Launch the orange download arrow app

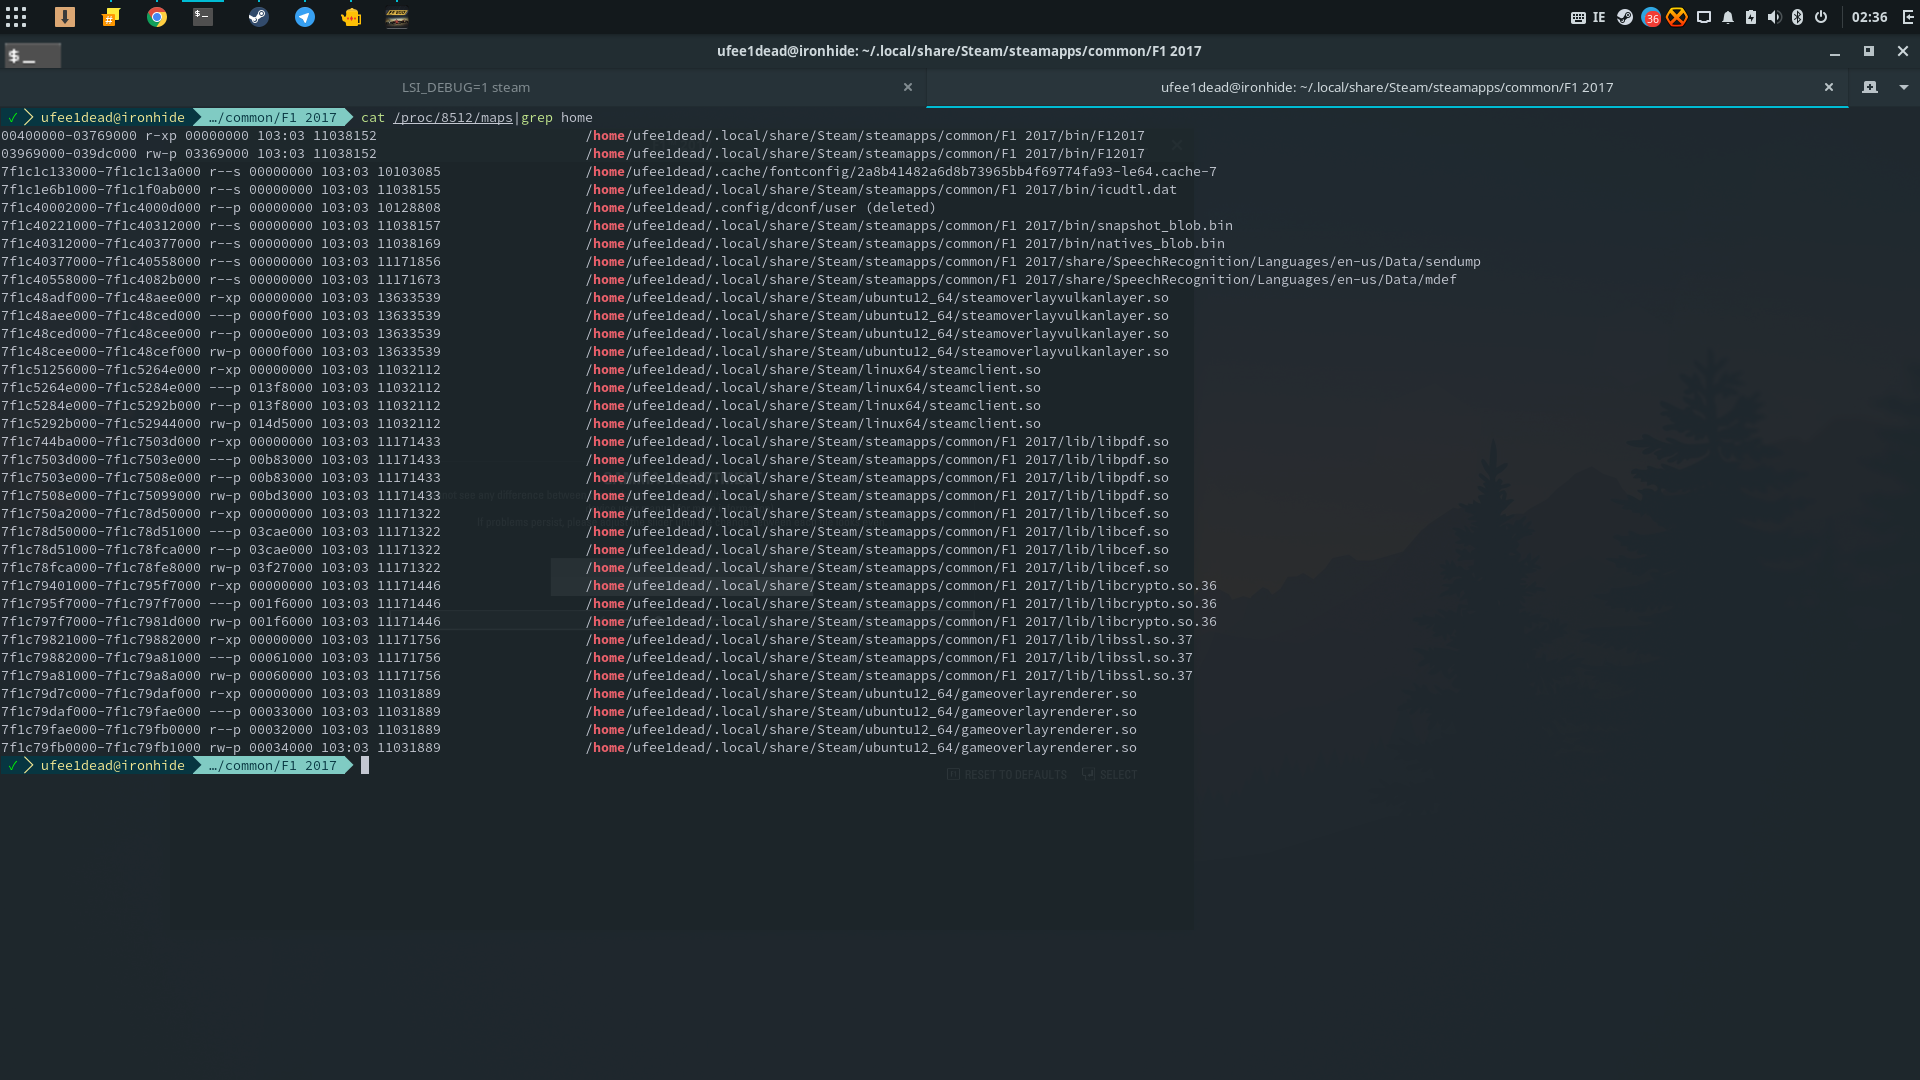coord(65,17)
